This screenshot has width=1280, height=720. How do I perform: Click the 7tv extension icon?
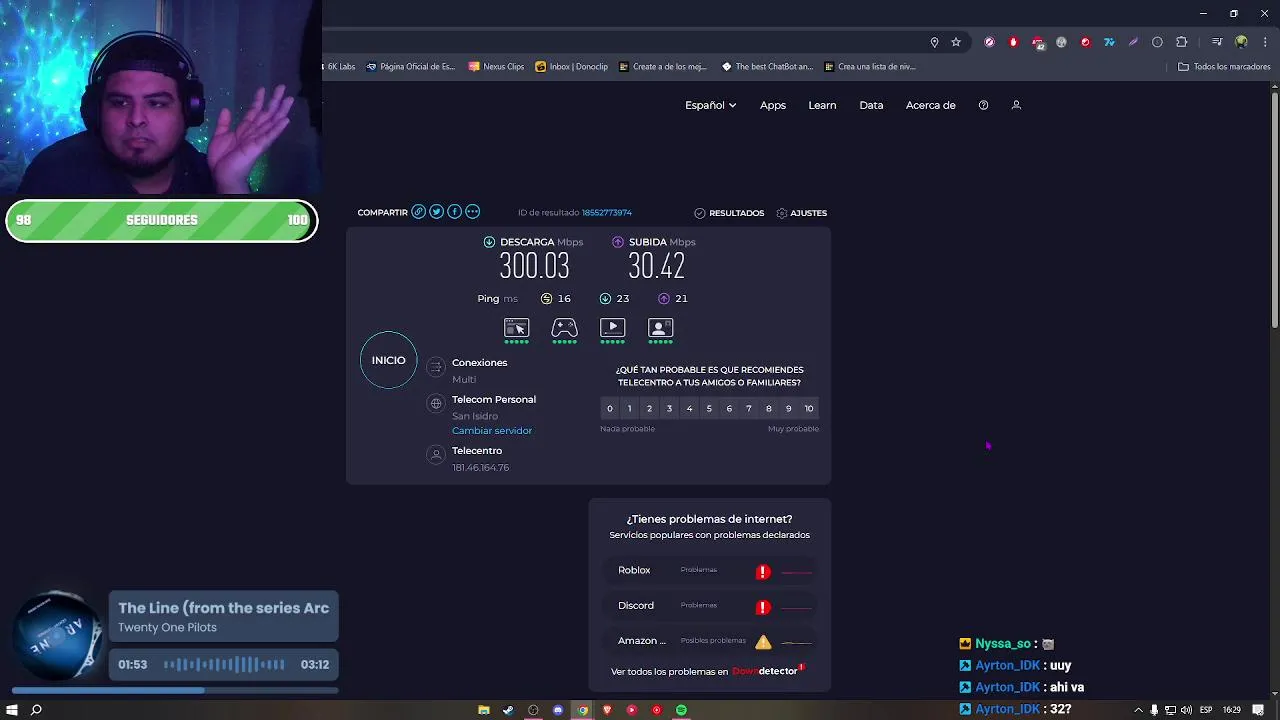tap(1109, 42)
